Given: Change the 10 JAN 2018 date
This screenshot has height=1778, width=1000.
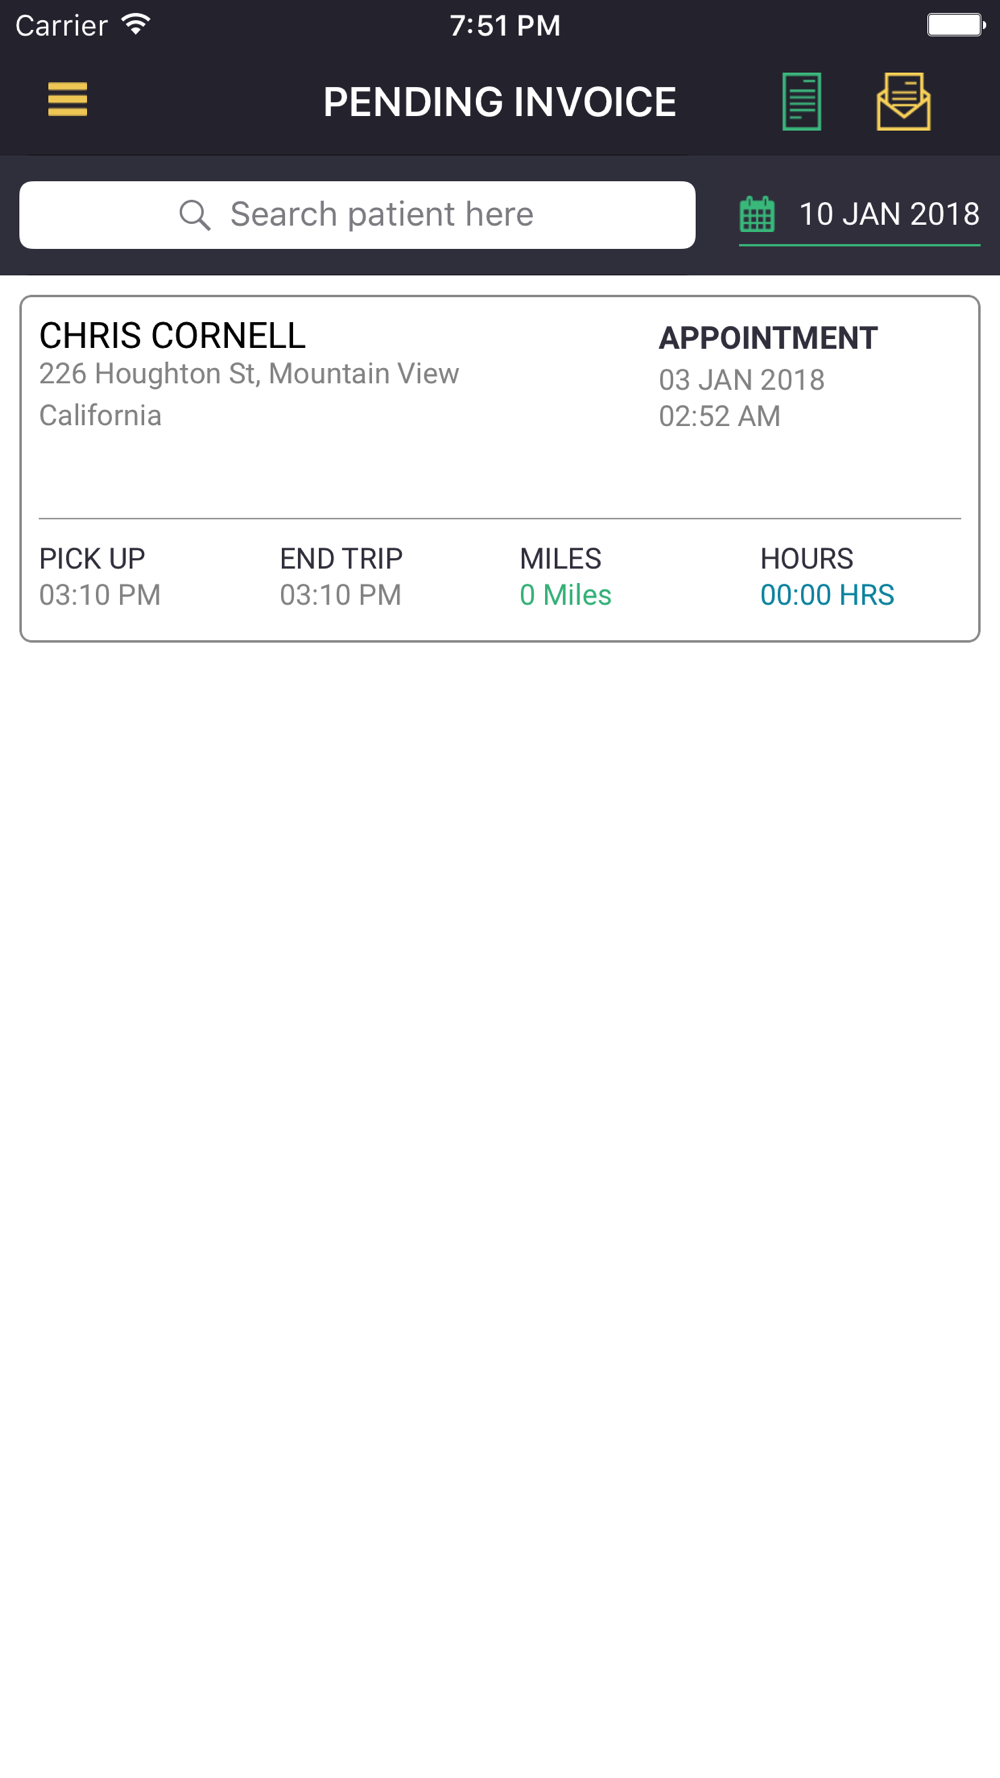Looking at the screenshot, I should coord(888,214).
